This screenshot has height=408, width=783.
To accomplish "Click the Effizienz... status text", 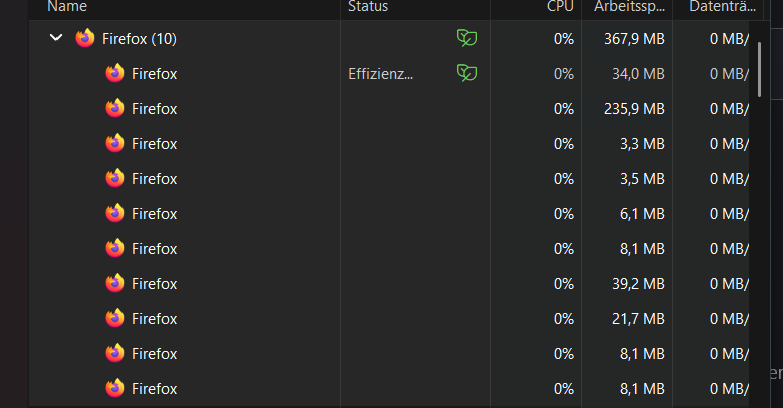I will 380,74.
